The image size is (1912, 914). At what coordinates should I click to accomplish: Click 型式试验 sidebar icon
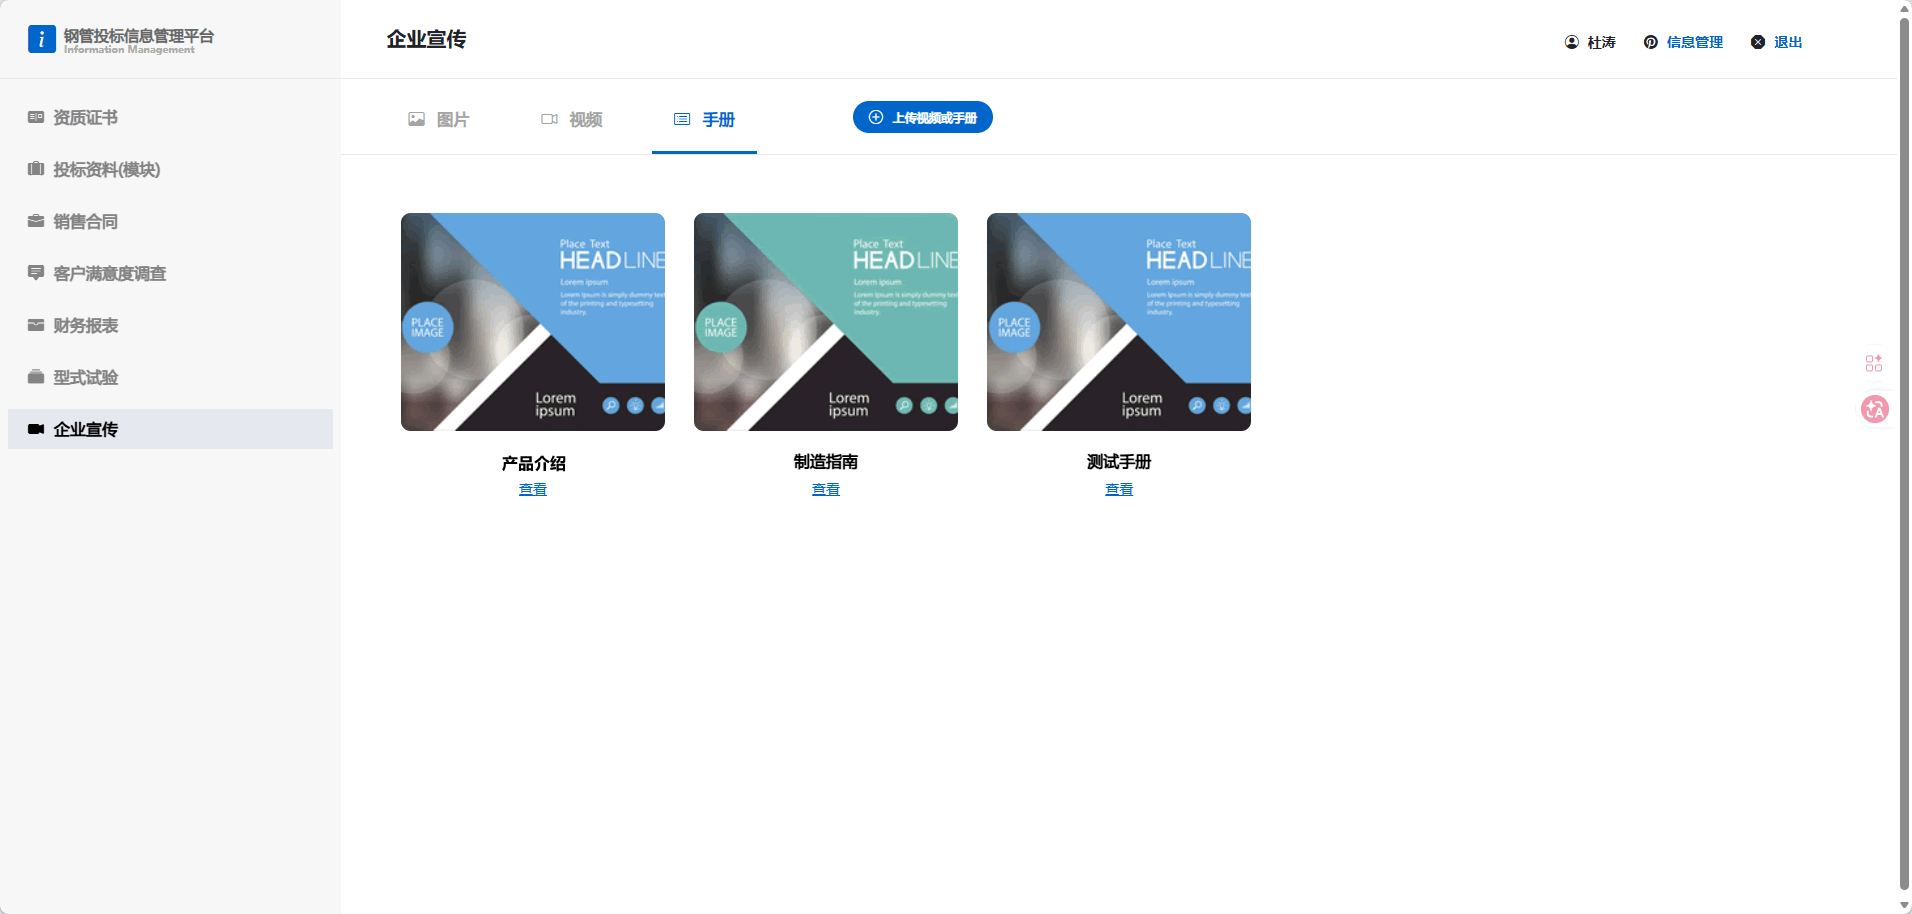pyautogui.click(x=36, y=377)
